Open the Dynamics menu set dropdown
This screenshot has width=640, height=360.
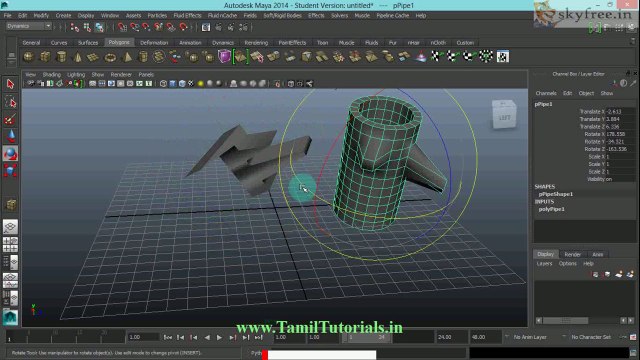[29, 26]
